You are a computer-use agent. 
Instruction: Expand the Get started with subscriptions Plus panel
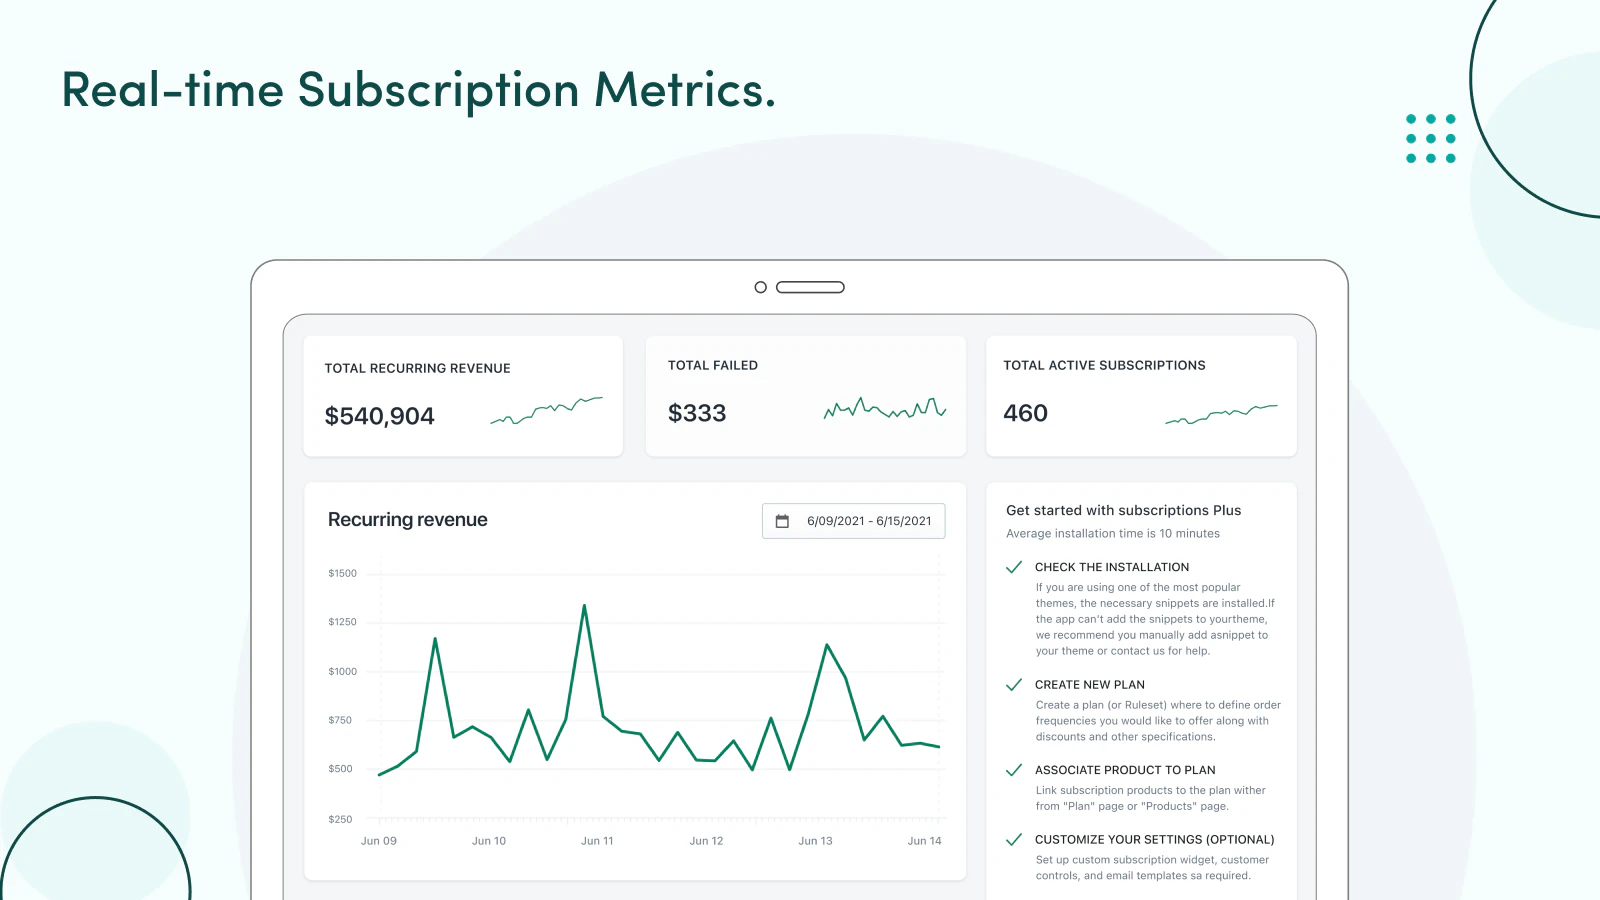click(x=1123, y=510)
